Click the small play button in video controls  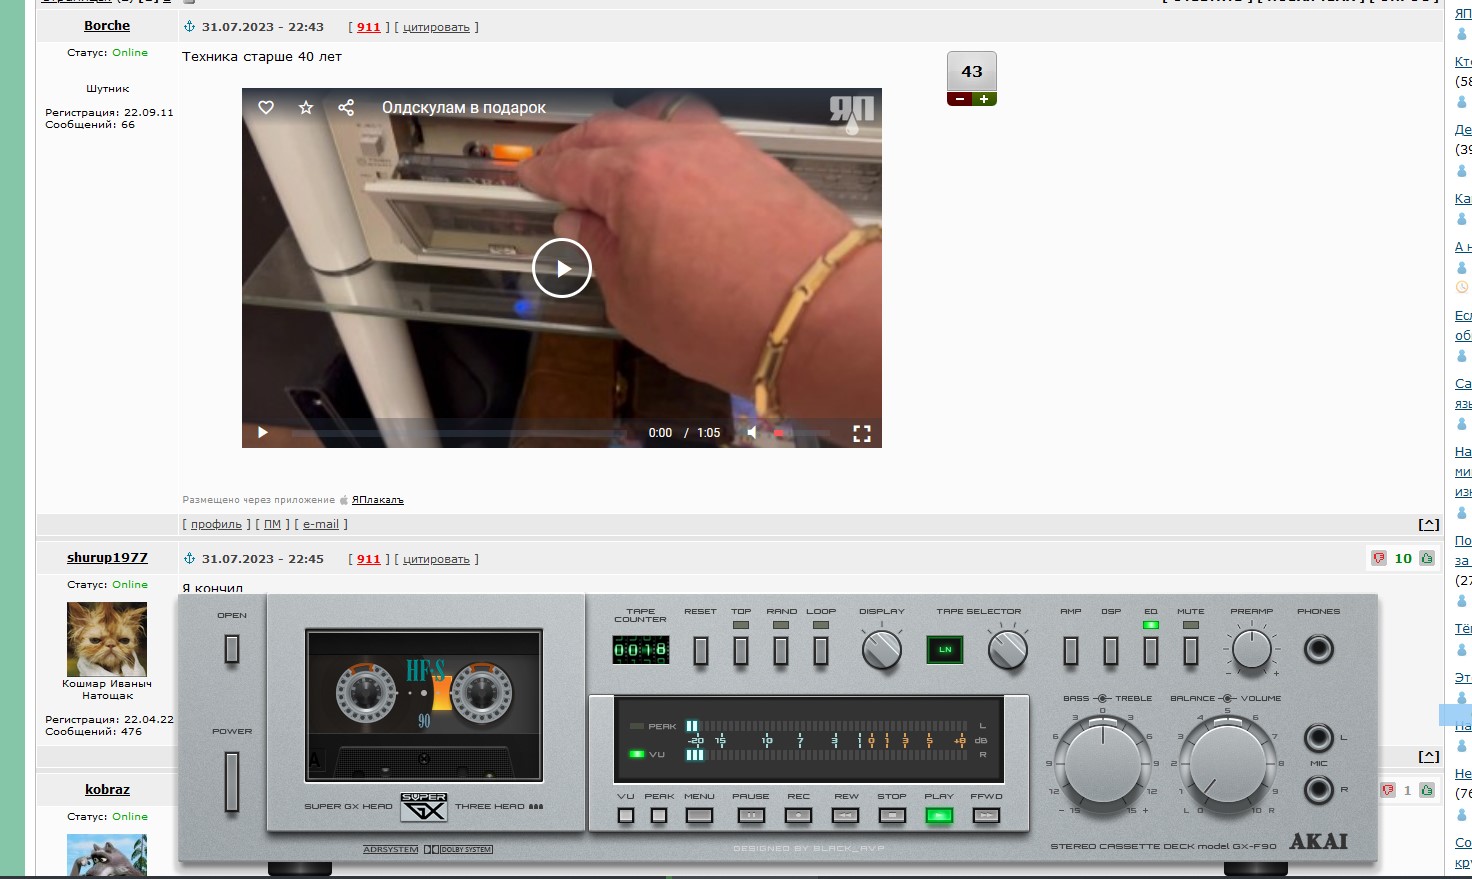pos(263,432)
